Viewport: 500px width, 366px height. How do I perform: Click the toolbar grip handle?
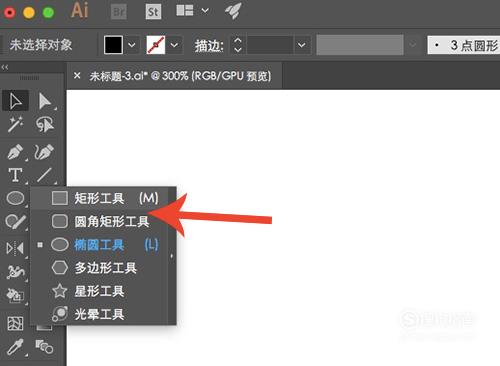[x=29, y=78]
